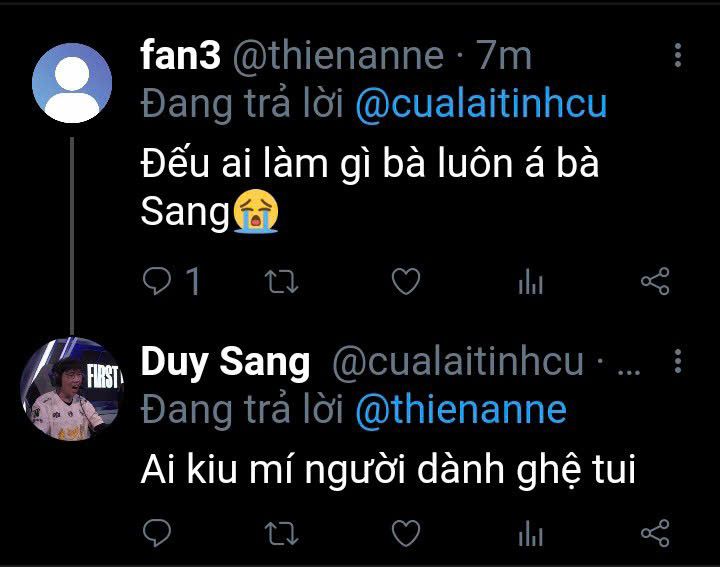This screenshot has height=567, width=720.
Task: Open the @cualaitinhcu mention link
Action: [481, 104]
